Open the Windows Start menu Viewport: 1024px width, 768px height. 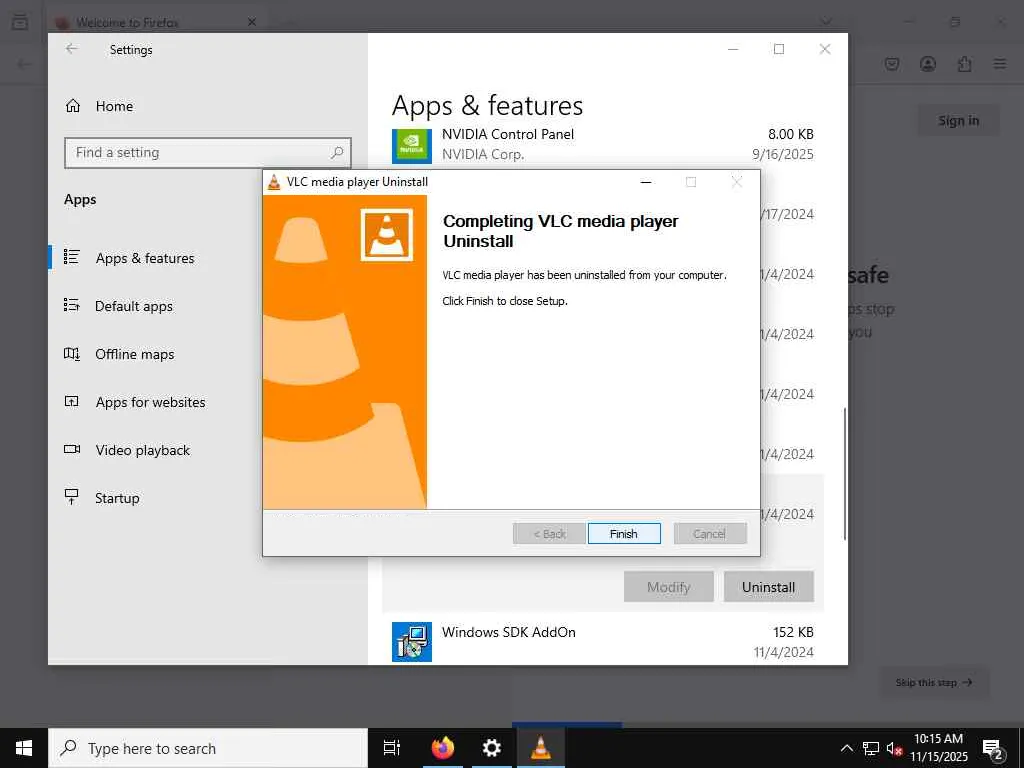[24, 748]
